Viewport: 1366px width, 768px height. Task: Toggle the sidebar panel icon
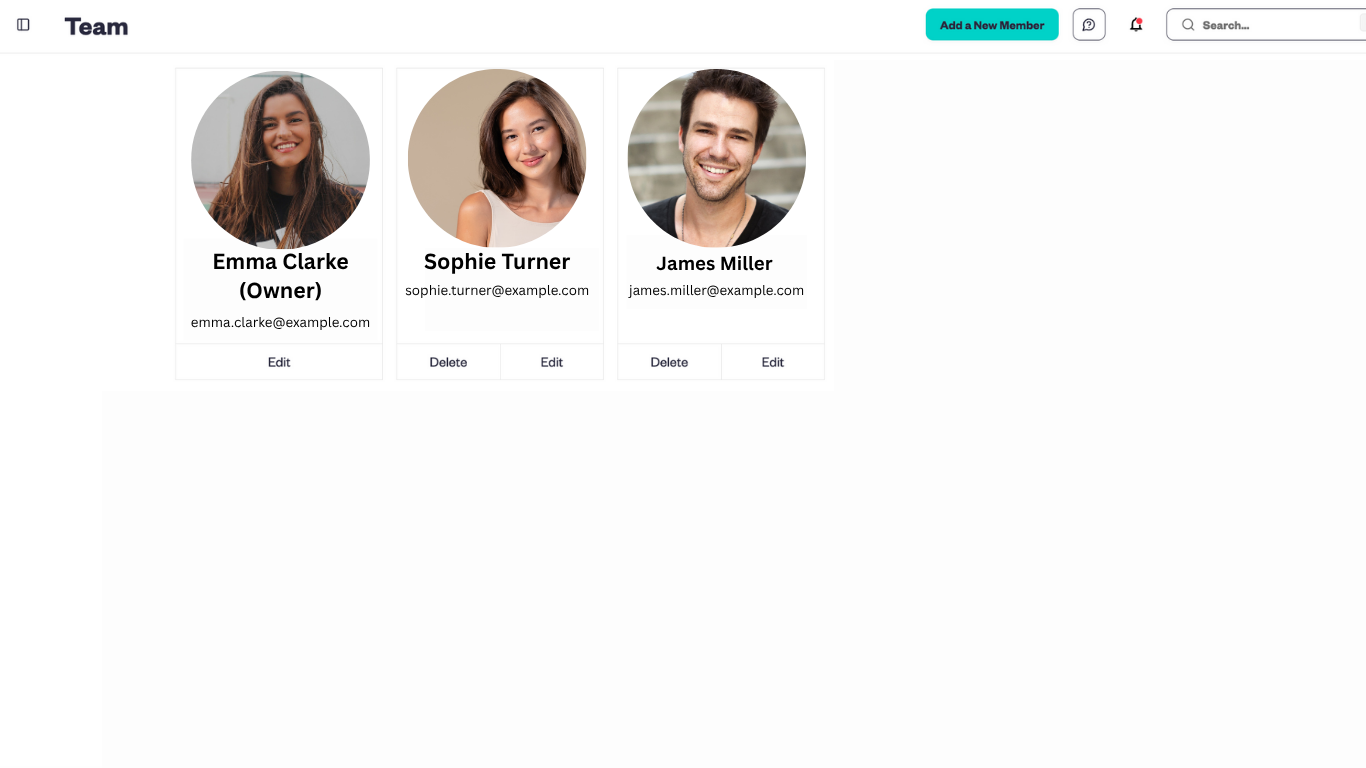[23, 25]
